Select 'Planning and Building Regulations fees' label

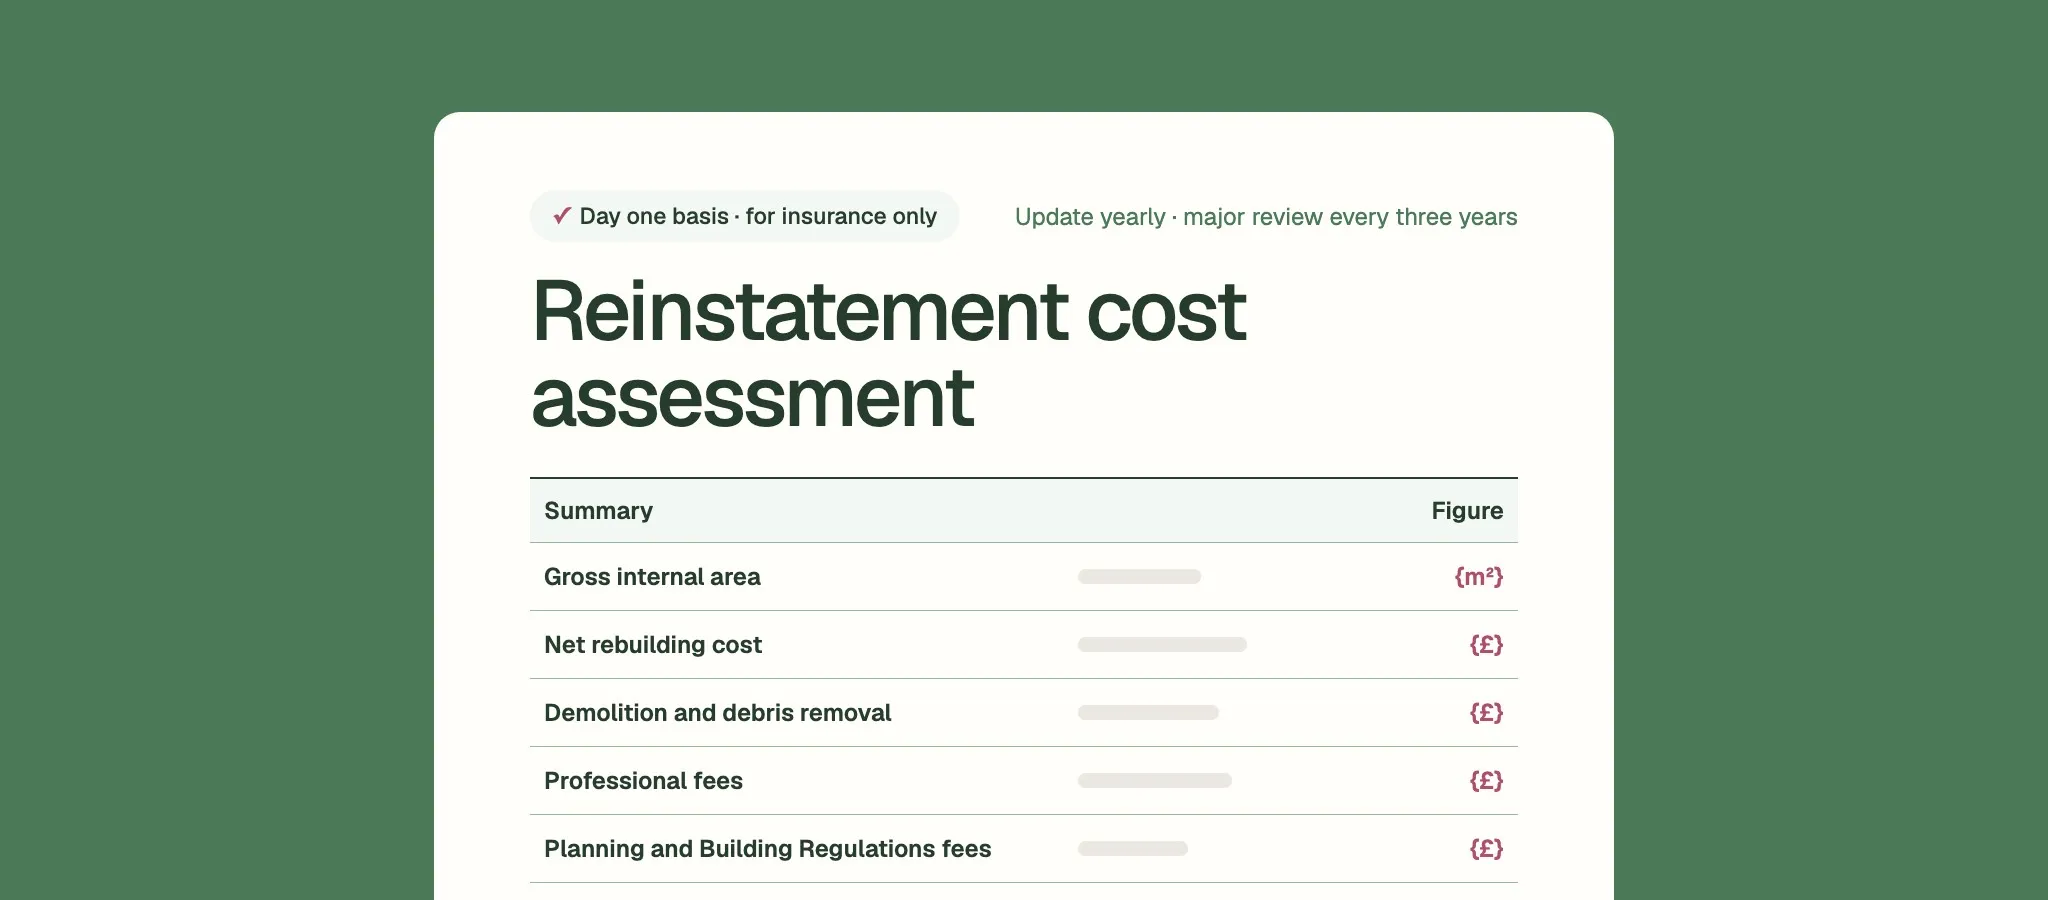click(768, 849)
